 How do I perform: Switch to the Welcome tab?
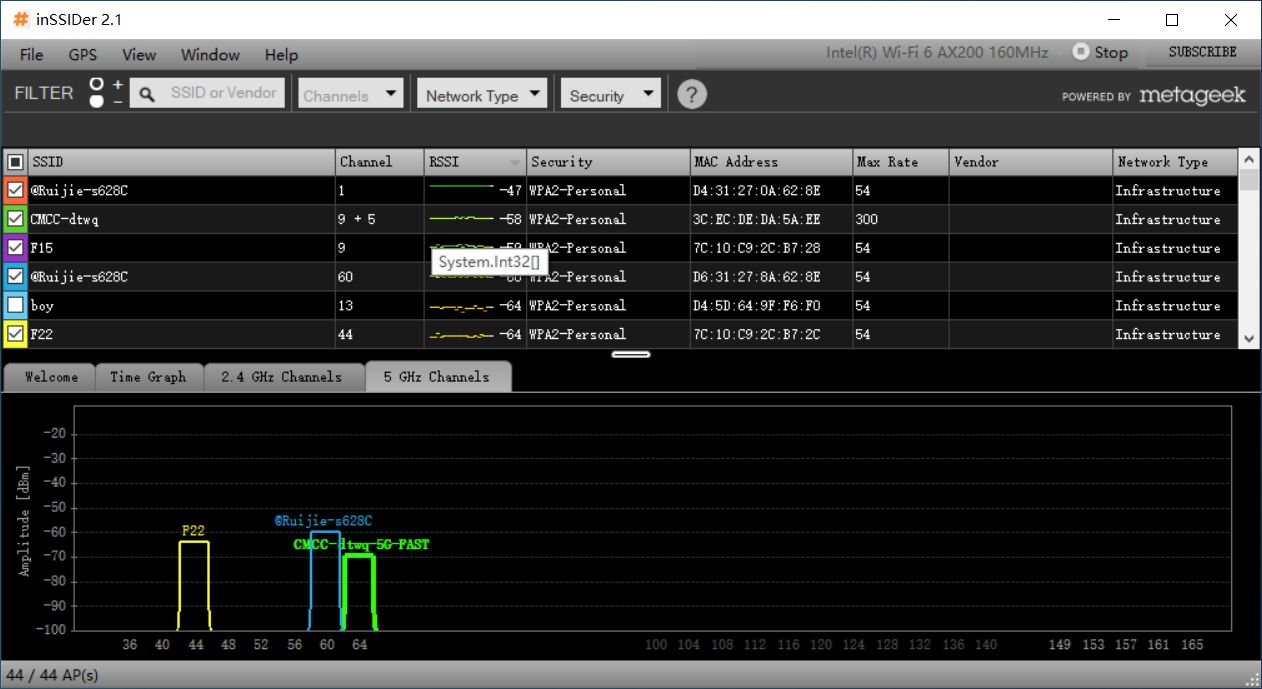[51, 377]
